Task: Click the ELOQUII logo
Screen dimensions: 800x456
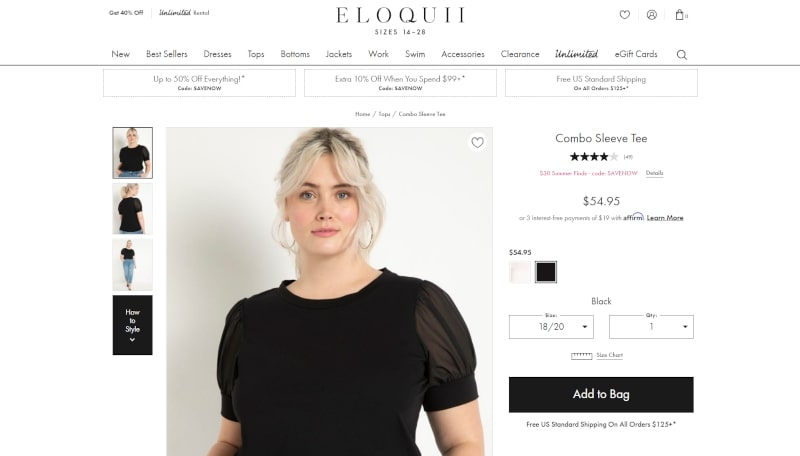Action: (401, 20)
